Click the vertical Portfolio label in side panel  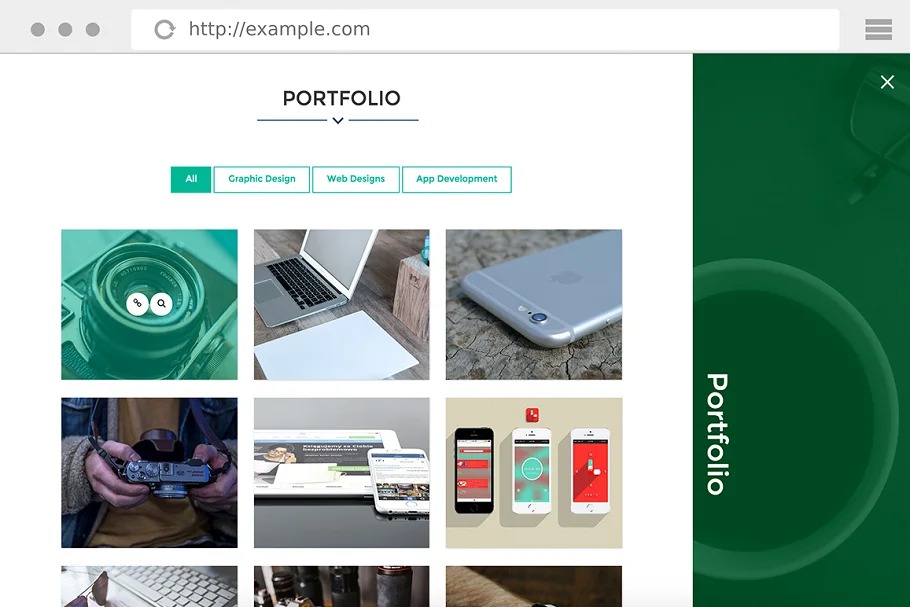coord(717,434)
